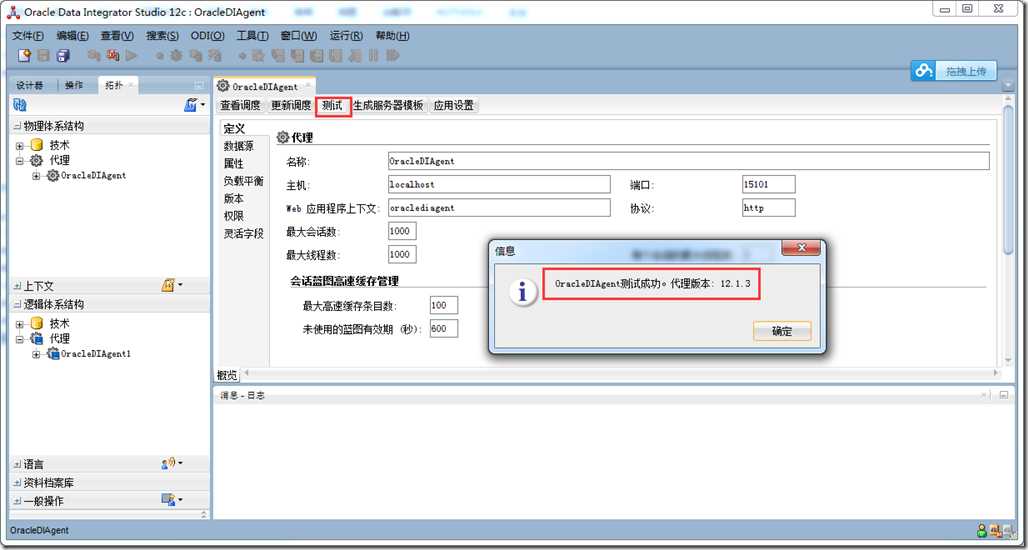Select the 权限 side tab
1028x550 pixels.
pos(234,216)
